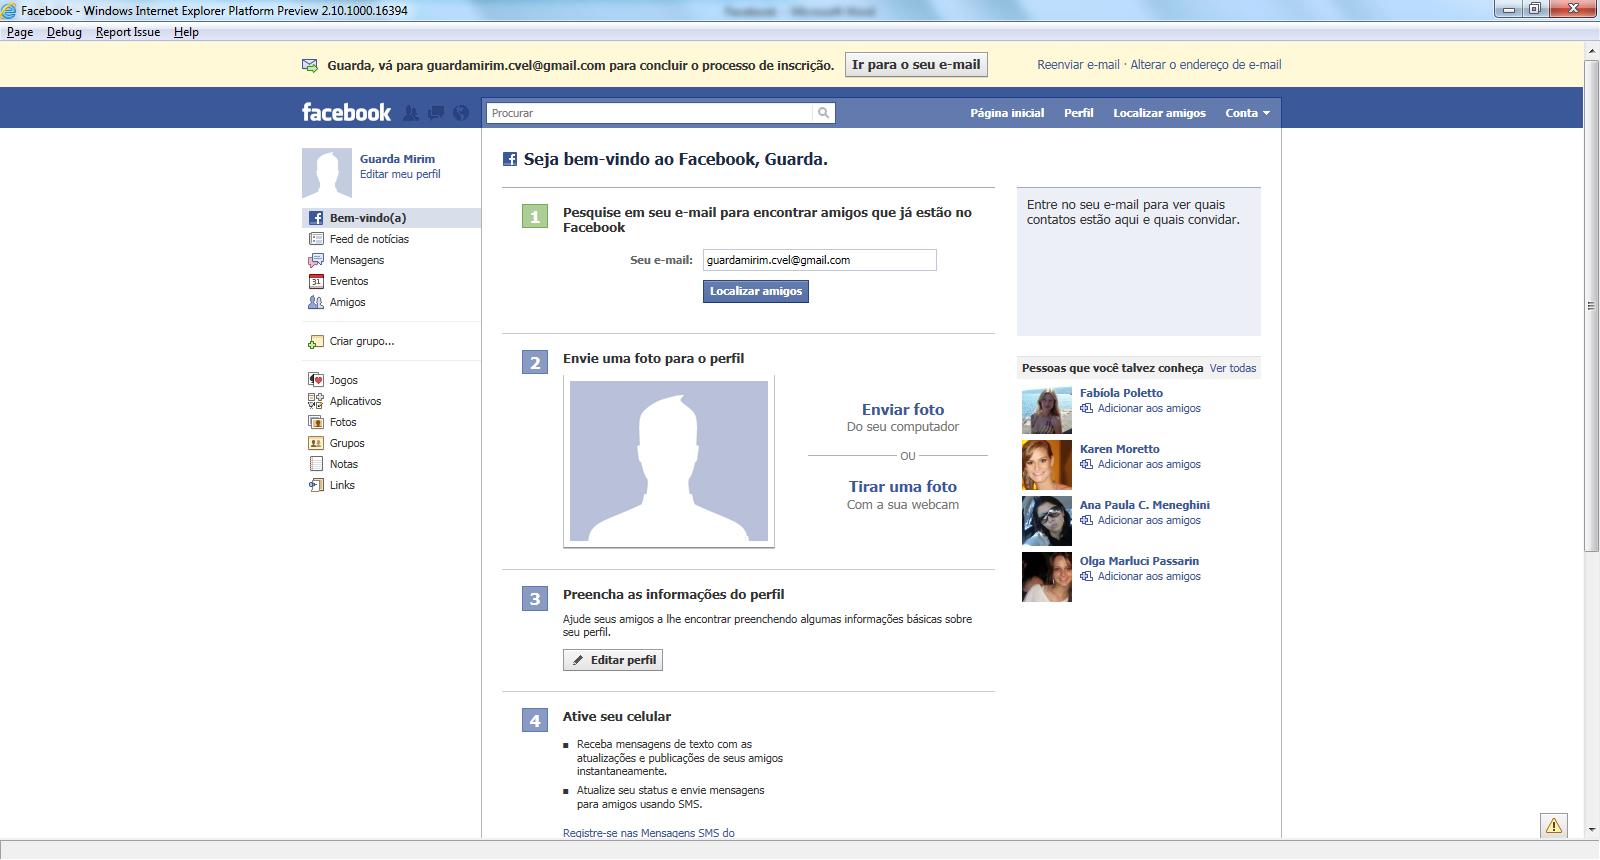This screenshot has height=860, width=1600.
Task: Click Karen Moretto's photo thumbnail
Action: (x=1047, y=465)
